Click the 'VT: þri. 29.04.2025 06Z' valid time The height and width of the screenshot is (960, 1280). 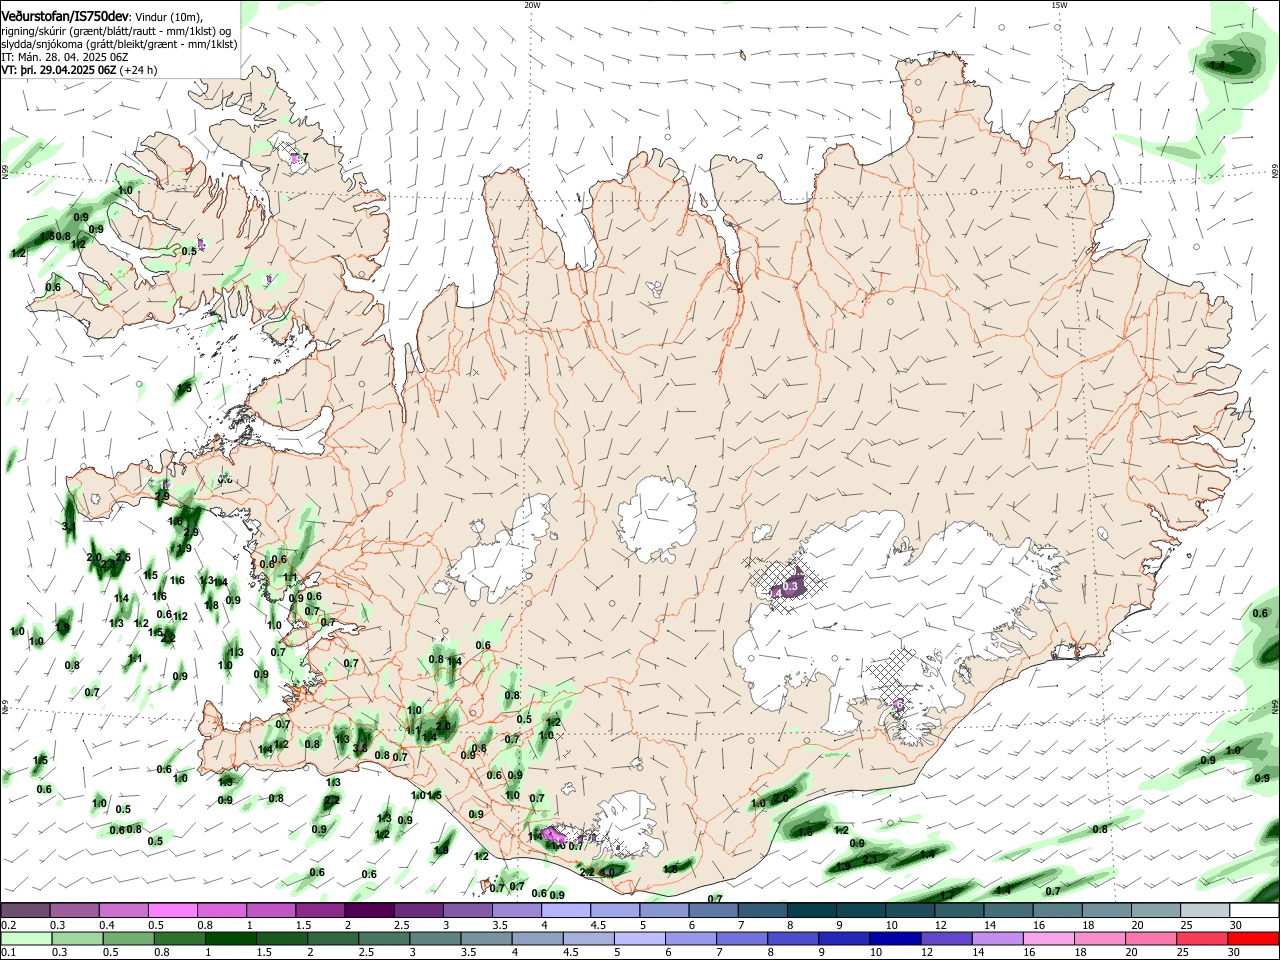[59, 71]
